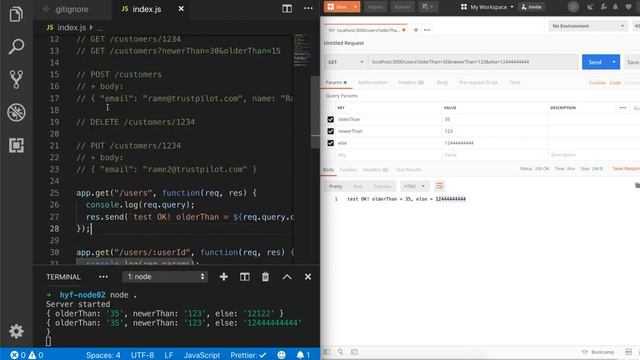Open the Manage gear menu in VS Code
This screenshot has height=360, width=640.
16,331
